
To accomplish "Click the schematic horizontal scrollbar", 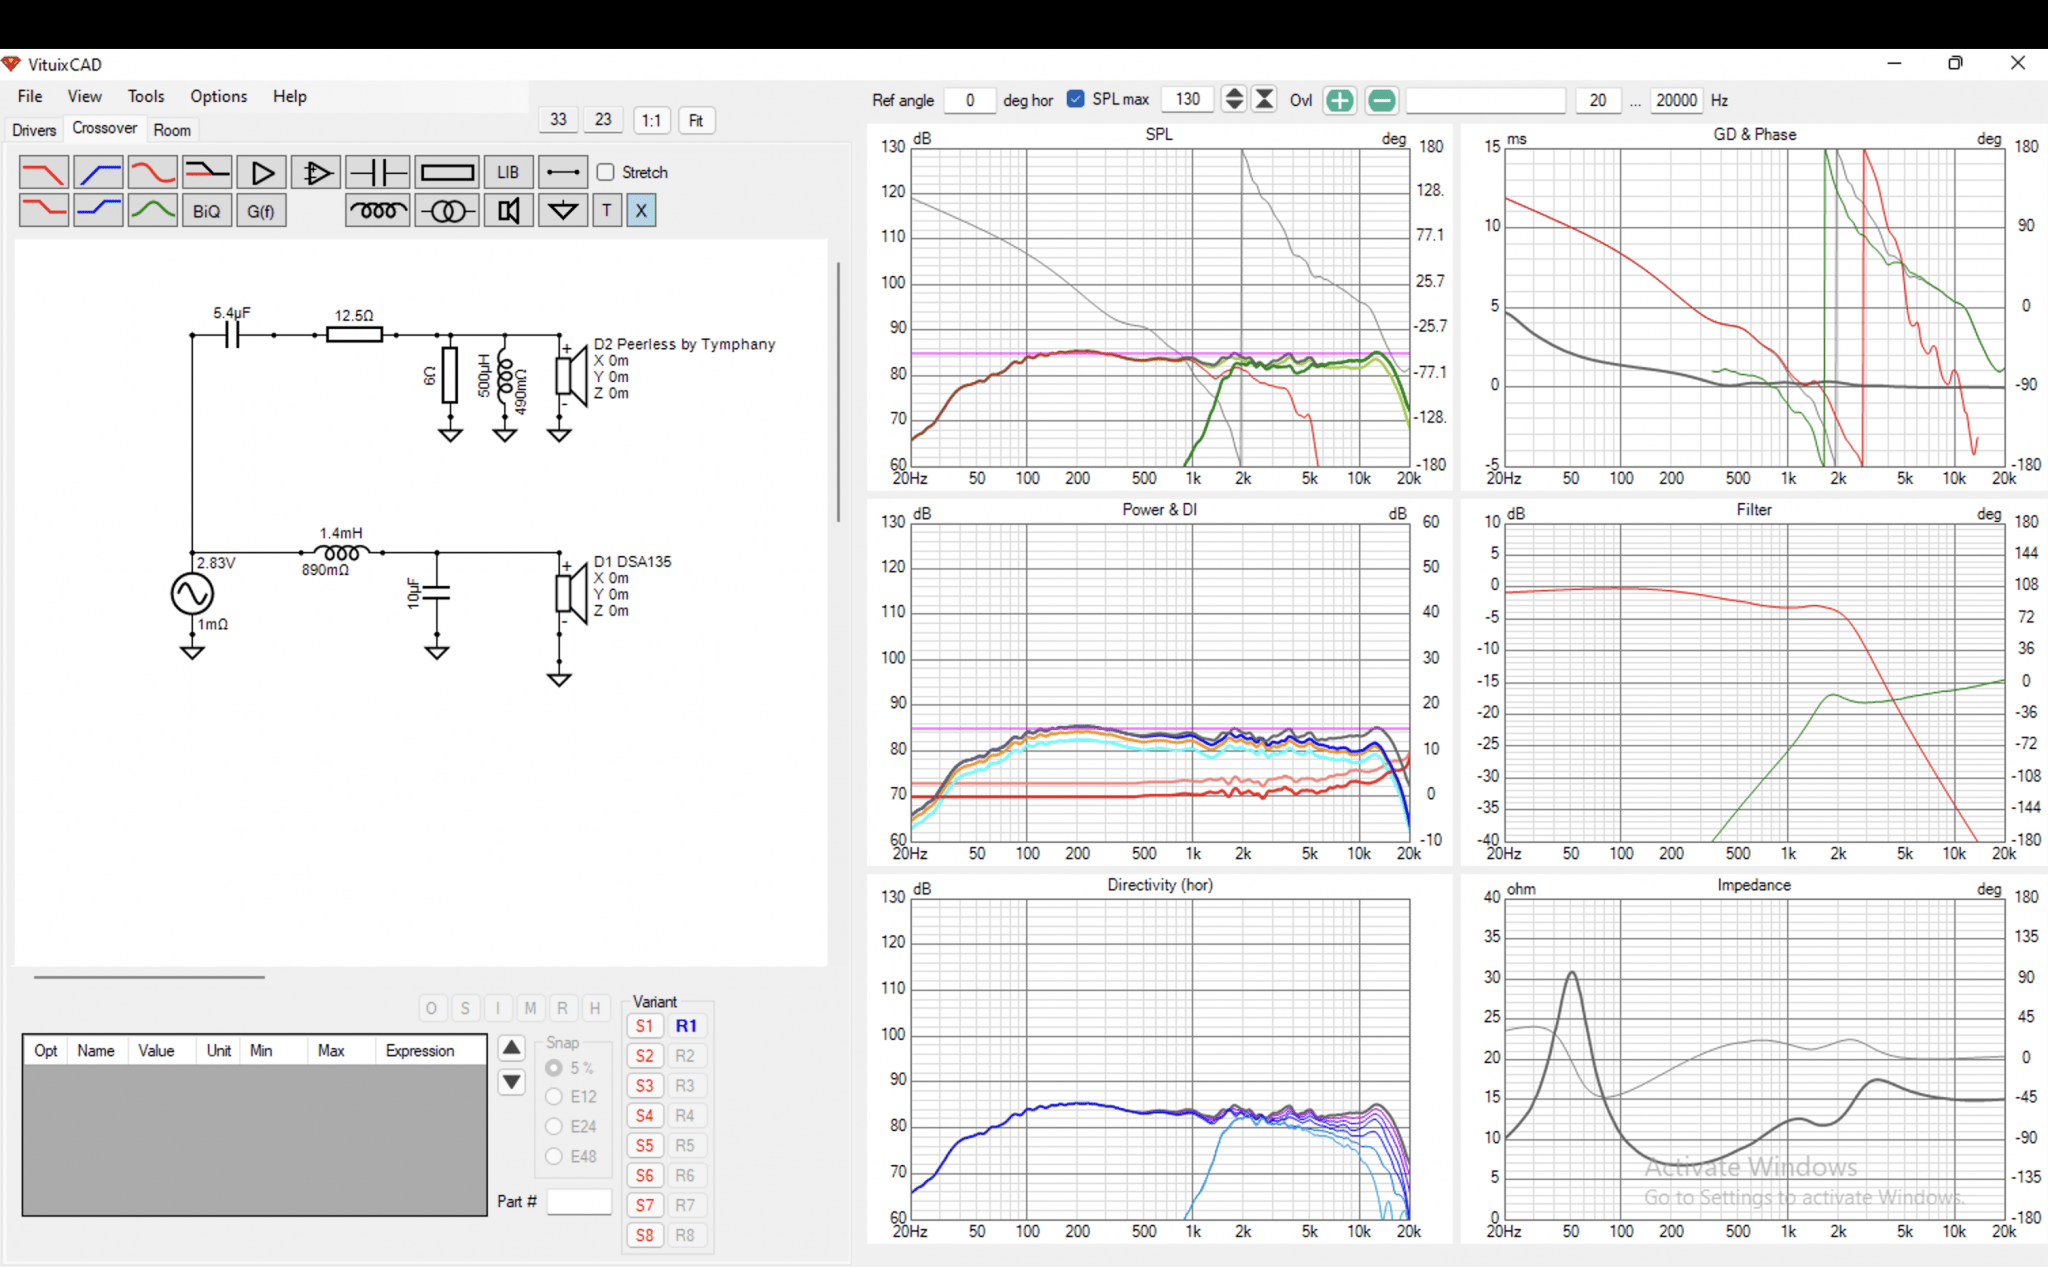I will 149,977.
